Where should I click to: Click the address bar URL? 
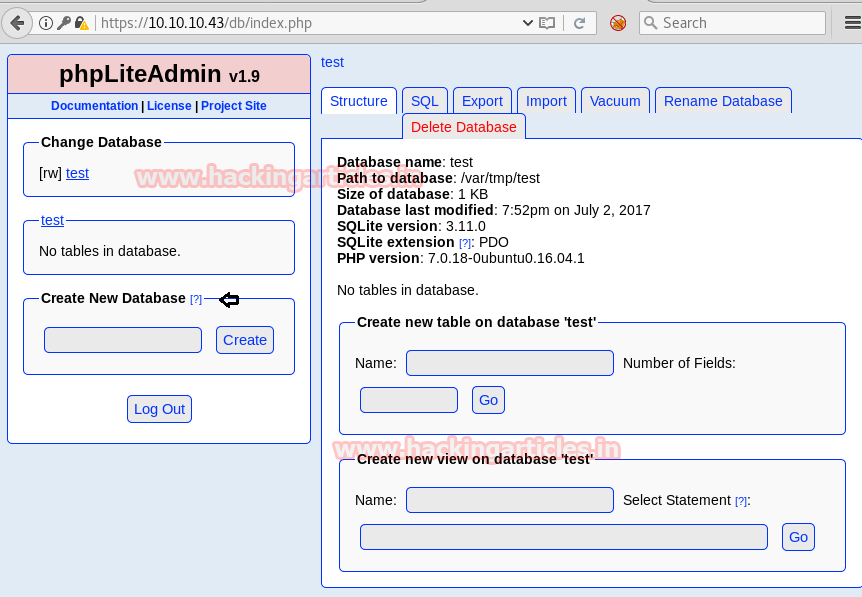pos(206,23)
